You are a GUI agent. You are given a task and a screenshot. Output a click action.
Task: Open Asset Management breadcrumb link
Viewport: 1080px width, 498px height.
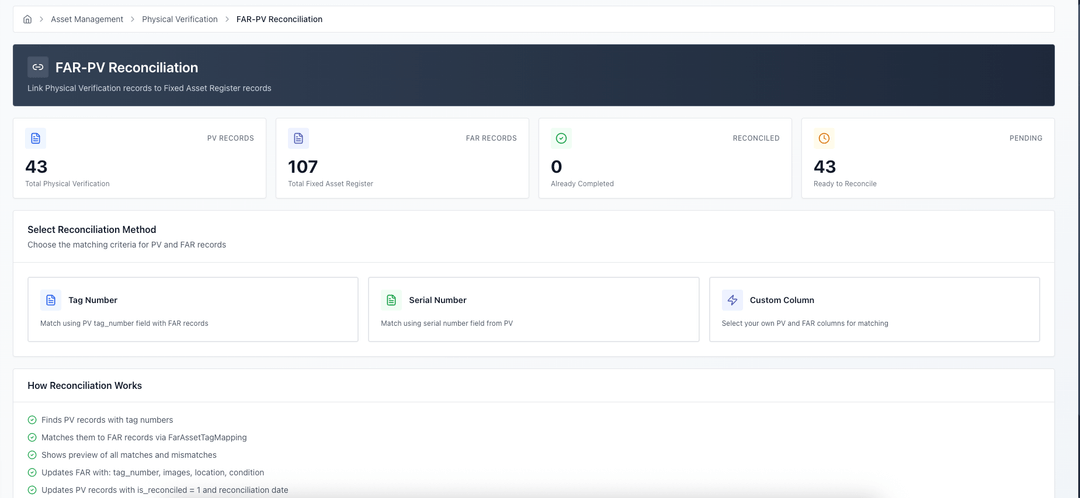87,19
